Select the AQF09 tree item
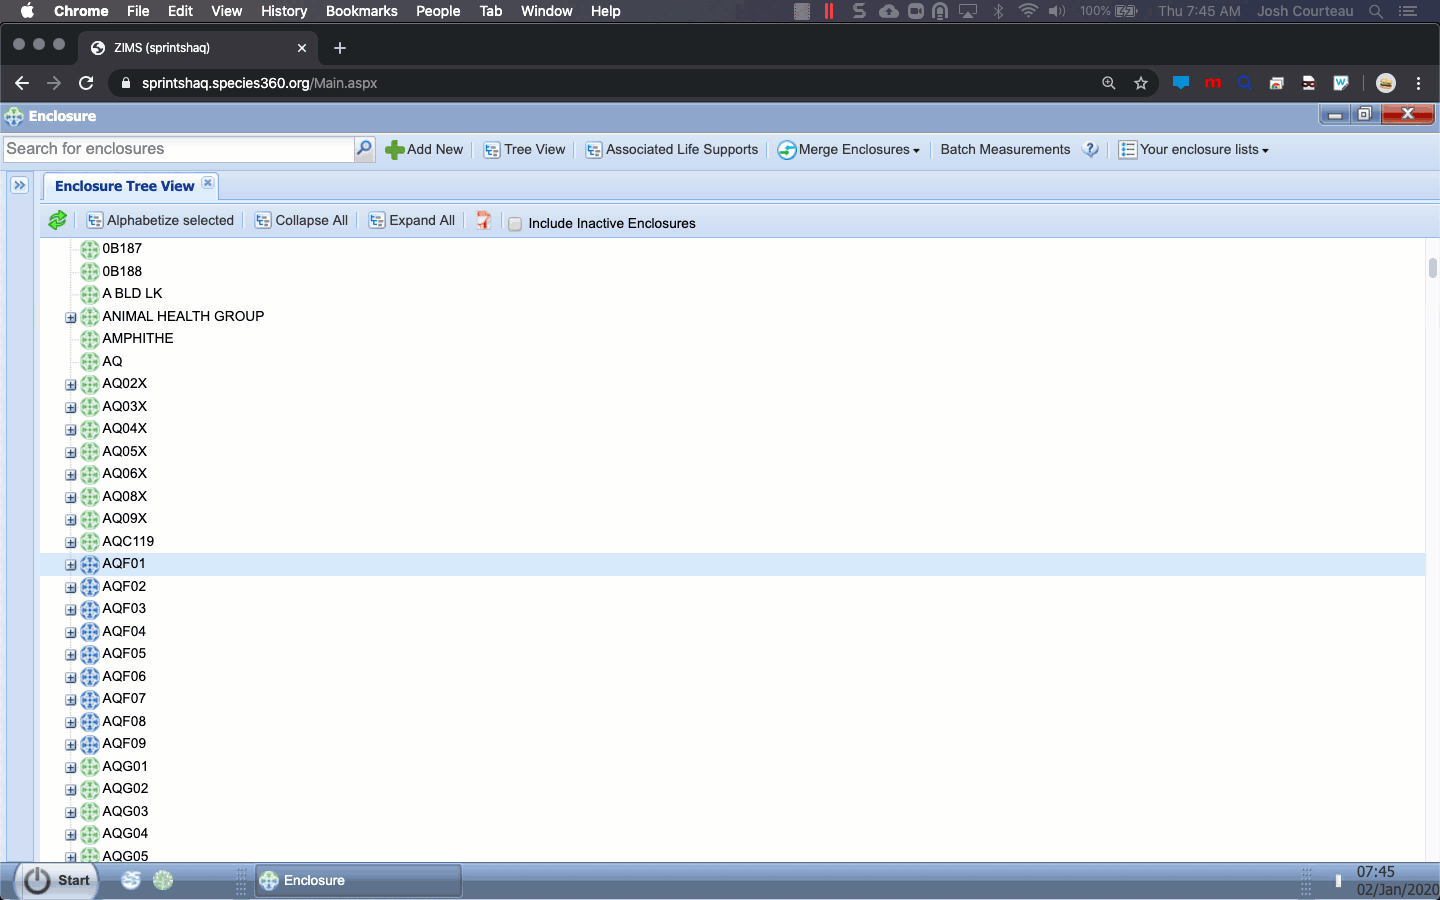Viewport: 1440px width, 900px height. pos(124,743)
